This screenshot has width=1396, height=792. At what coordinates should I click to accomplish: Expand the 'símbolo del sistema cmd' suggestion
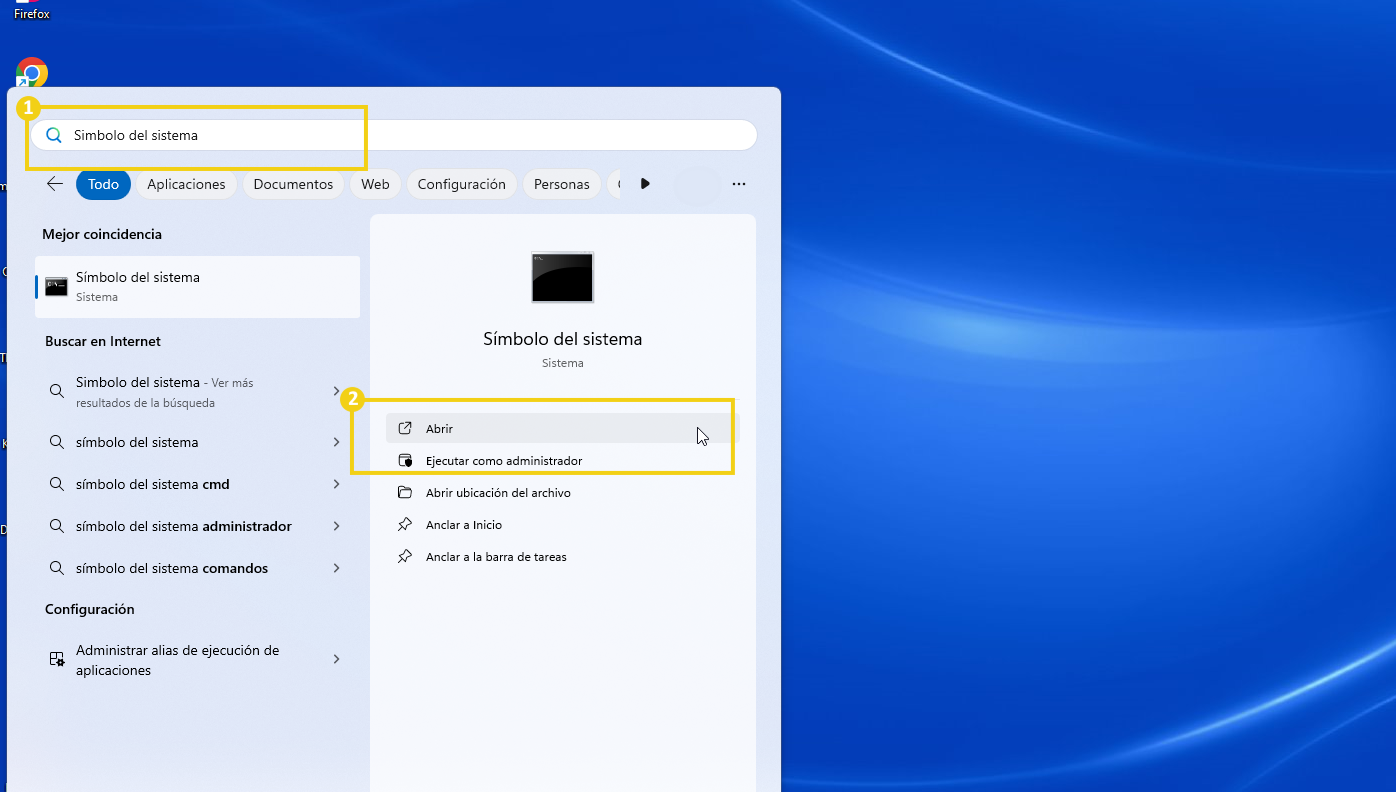pos(337,484)
